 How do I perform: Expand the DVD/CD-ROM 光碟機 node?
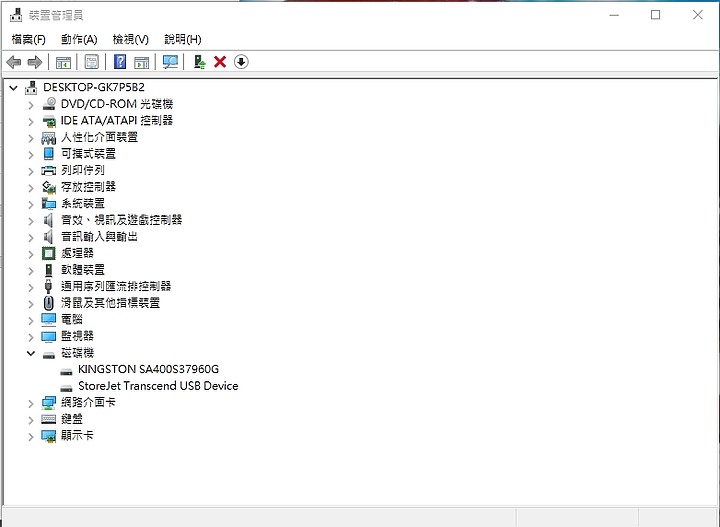tap(31, 105)
